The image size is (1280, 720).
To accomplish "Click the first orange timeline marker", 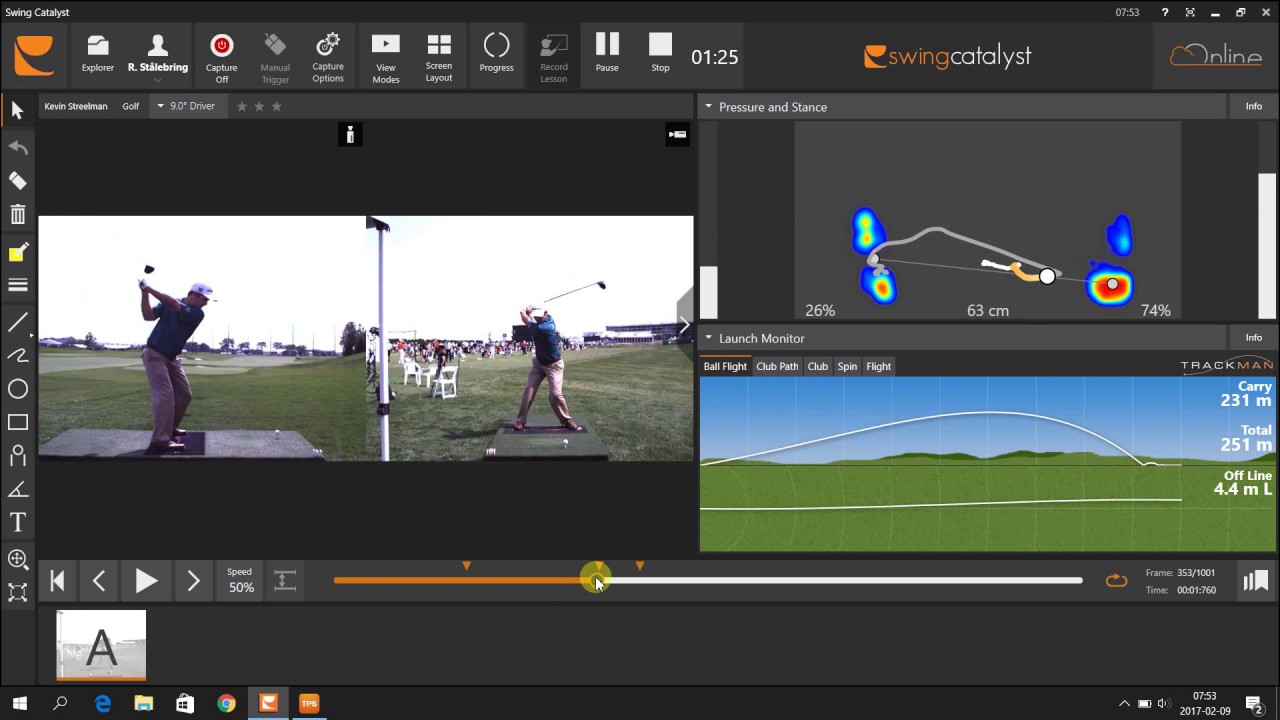I will tap(466, 566).
